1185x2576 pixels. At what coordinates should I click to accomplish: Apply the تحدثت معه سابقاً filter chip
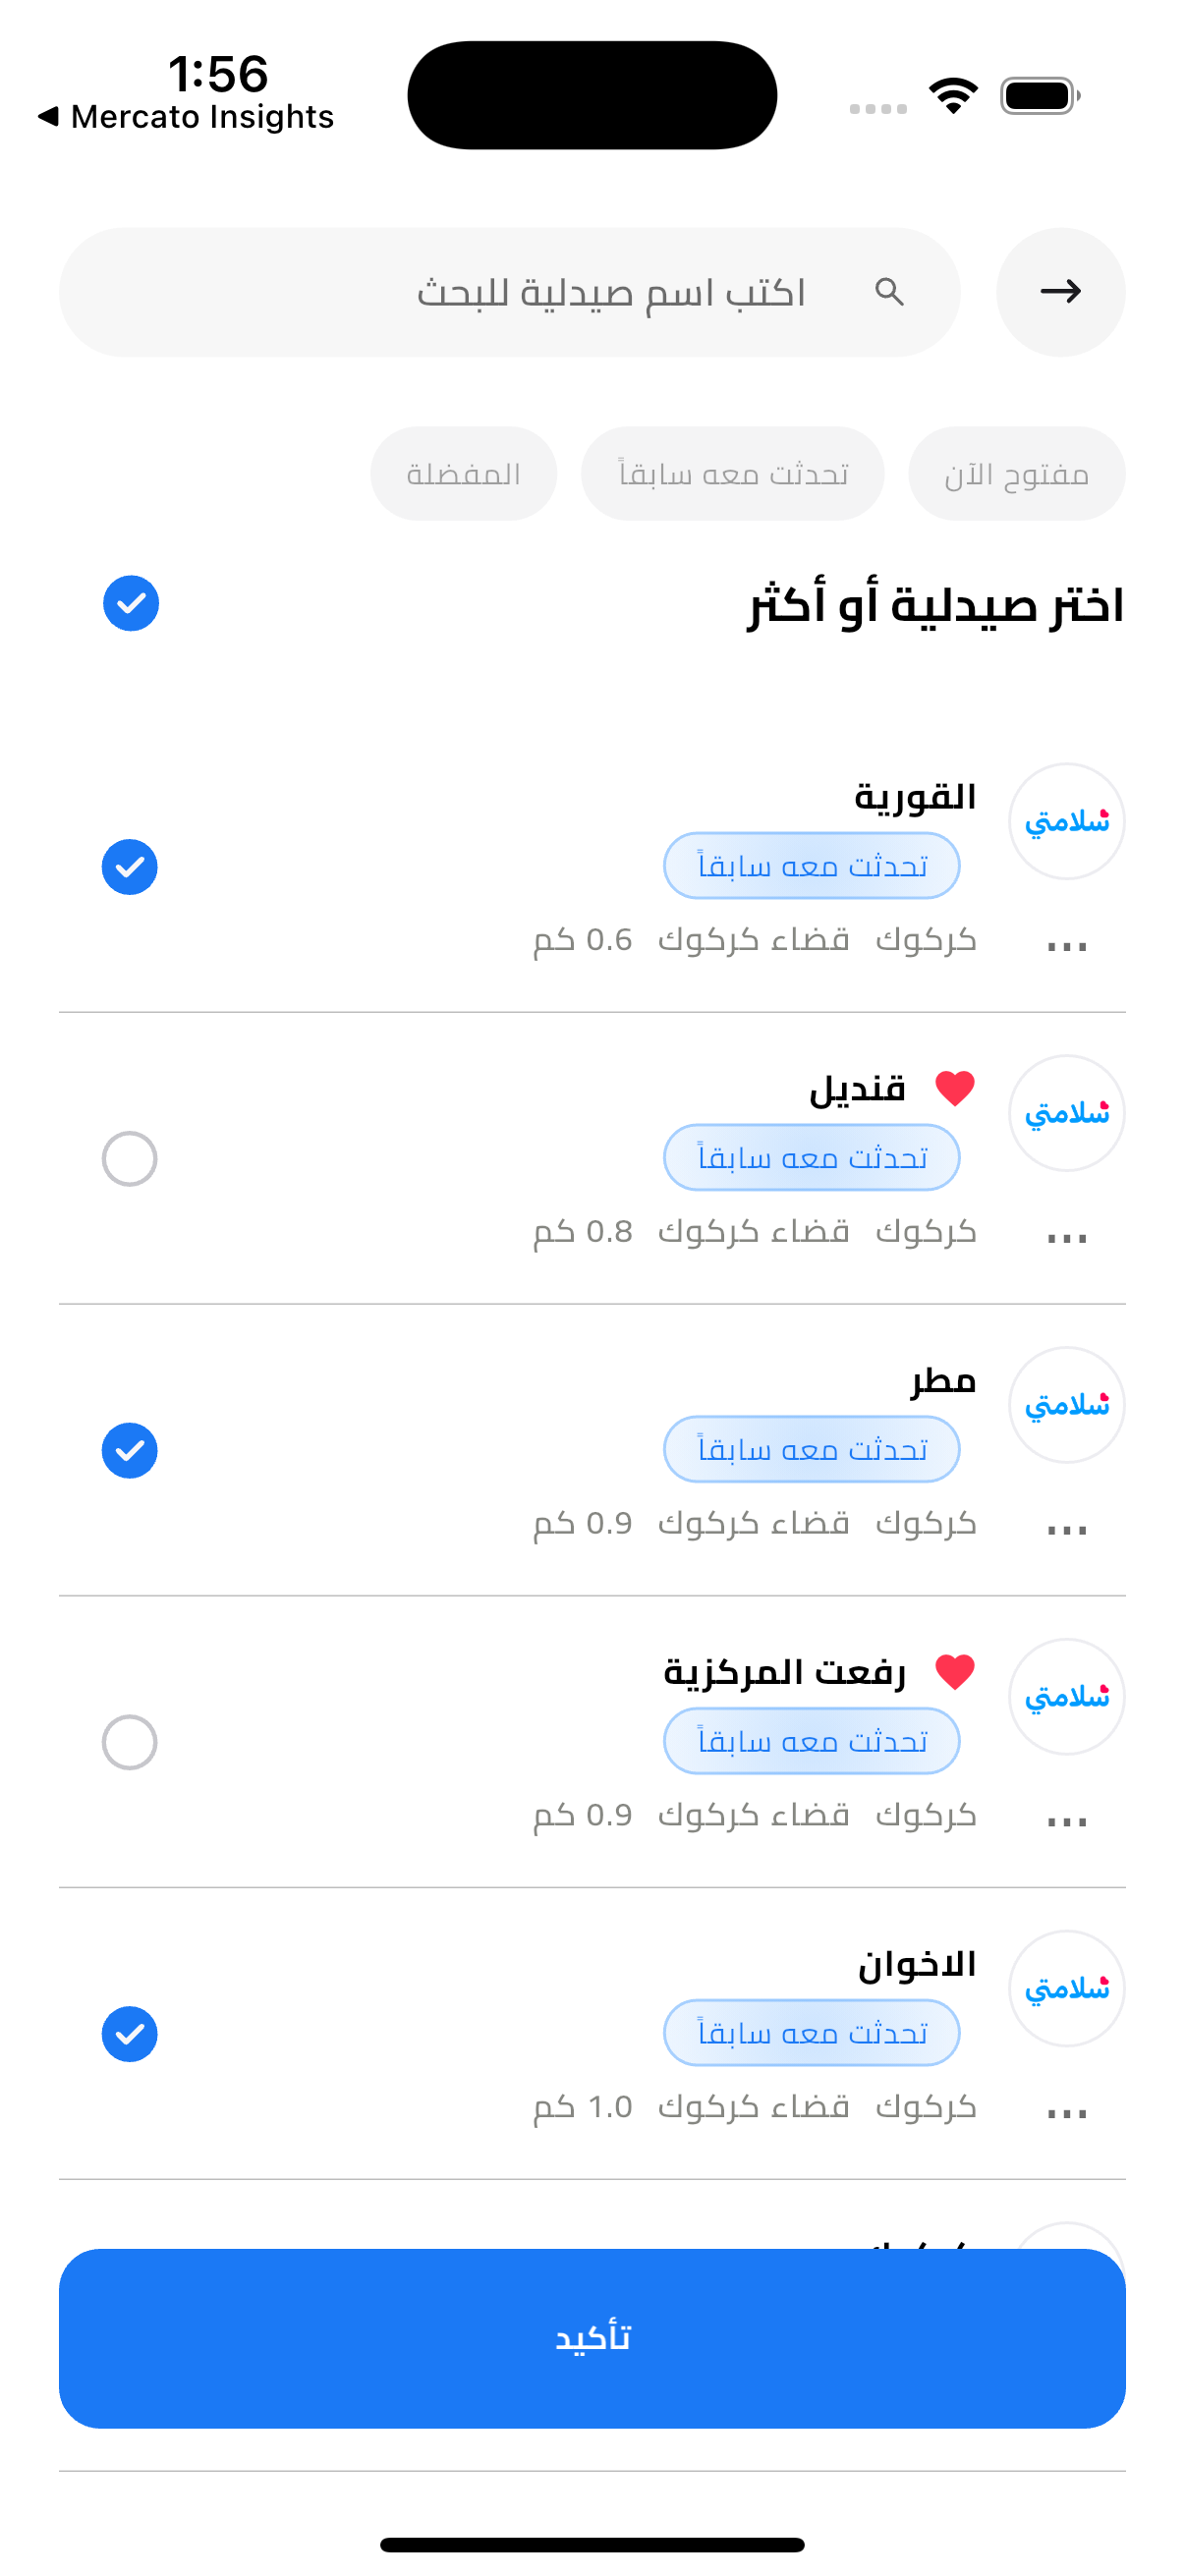(x=732, y=474)
